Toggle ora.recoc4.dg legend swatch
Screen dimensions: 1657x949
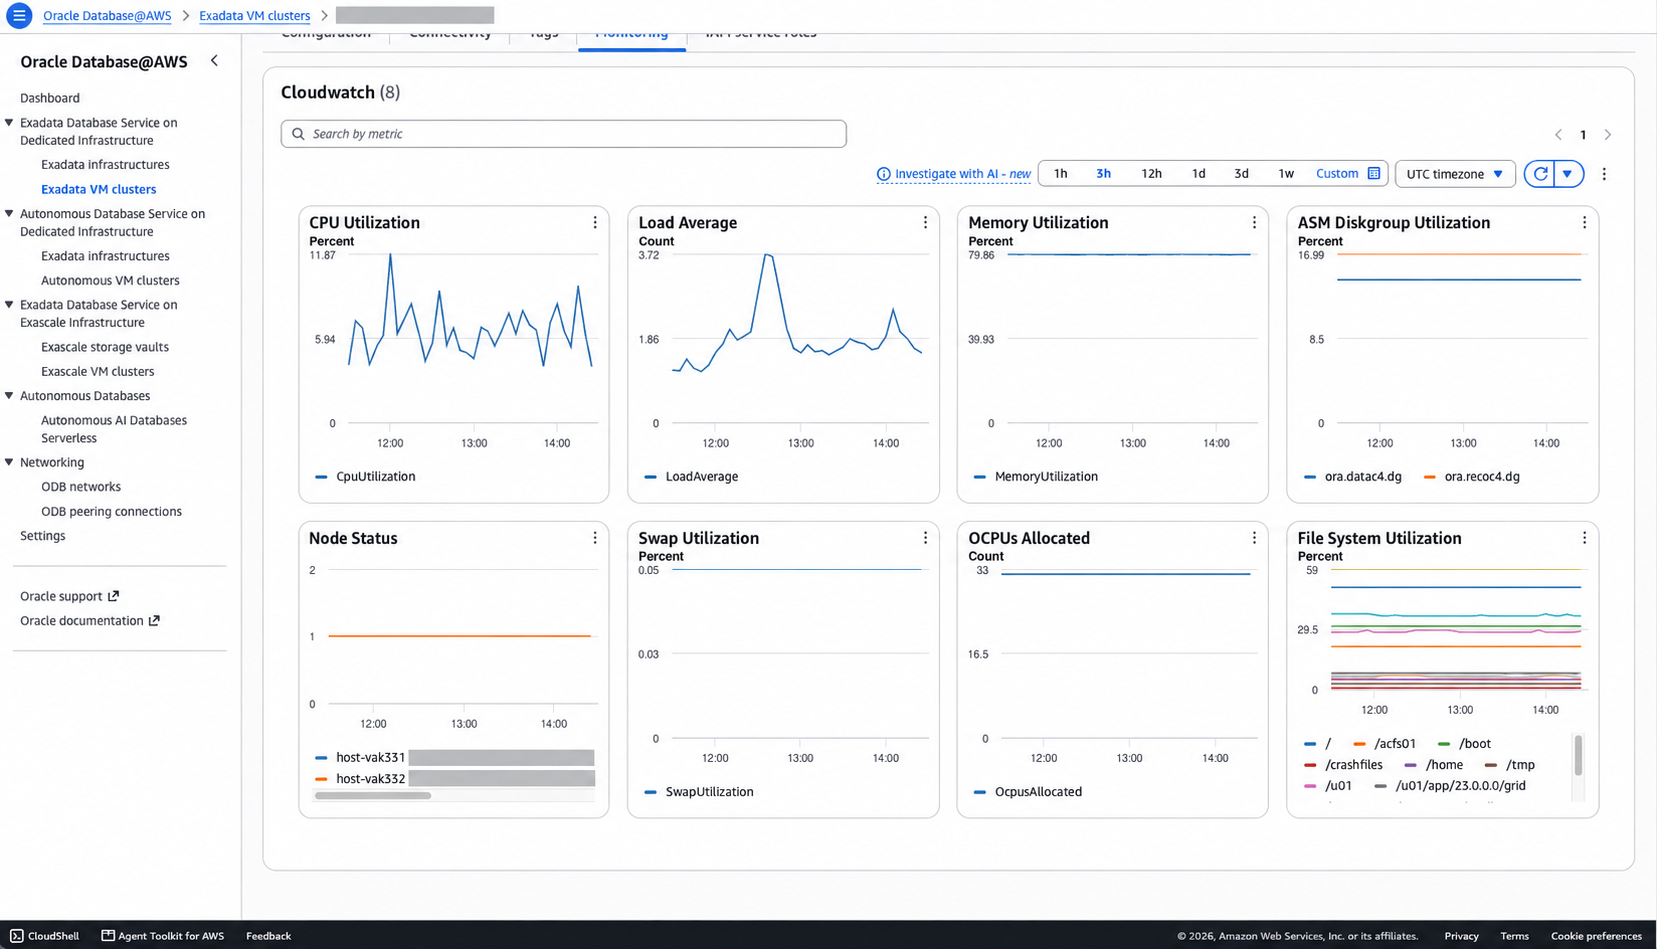pos(1429,477)
